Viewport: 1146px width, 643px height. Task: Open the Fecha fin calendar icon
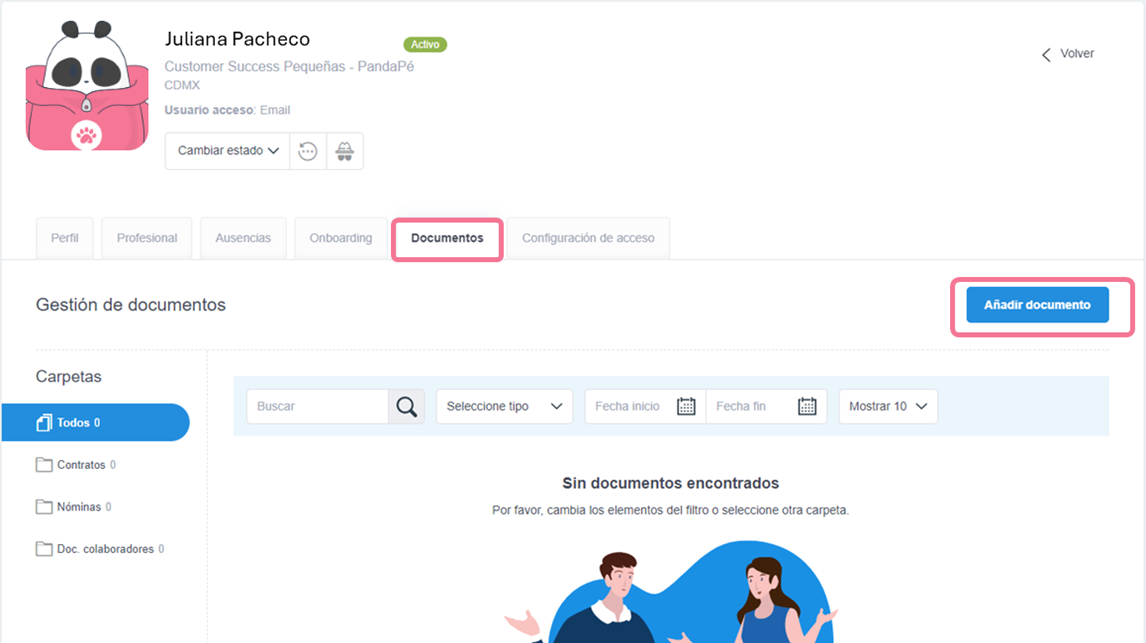point(807,406)
